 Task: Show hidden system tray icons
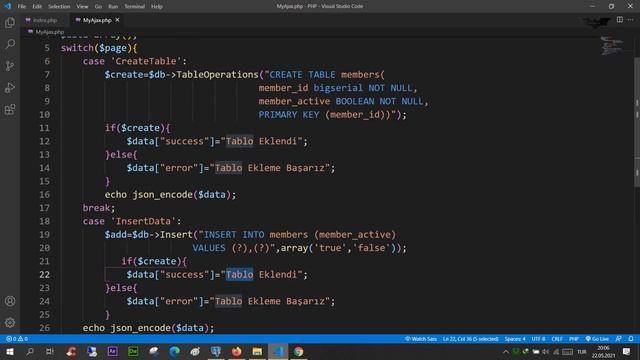(506, 351)
